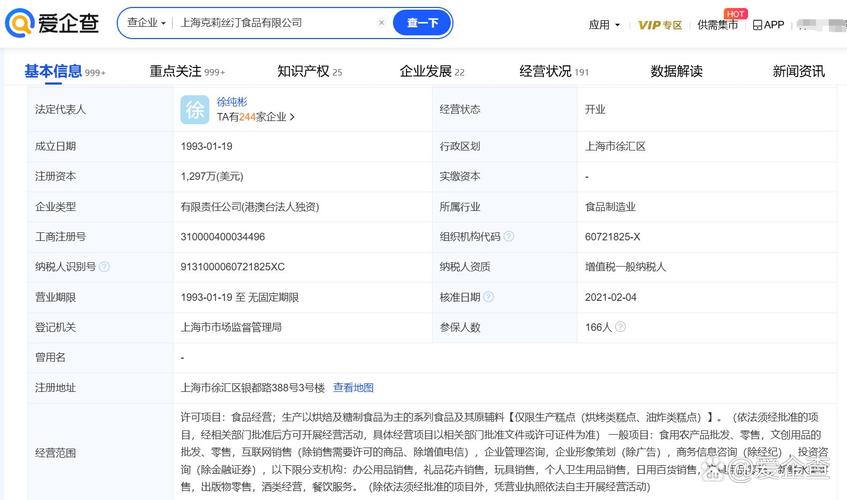This screenshot has height=500, width=847.
Task: Select 行政区划 value 上海市徐汇区
Action: (x=615, y=146)
